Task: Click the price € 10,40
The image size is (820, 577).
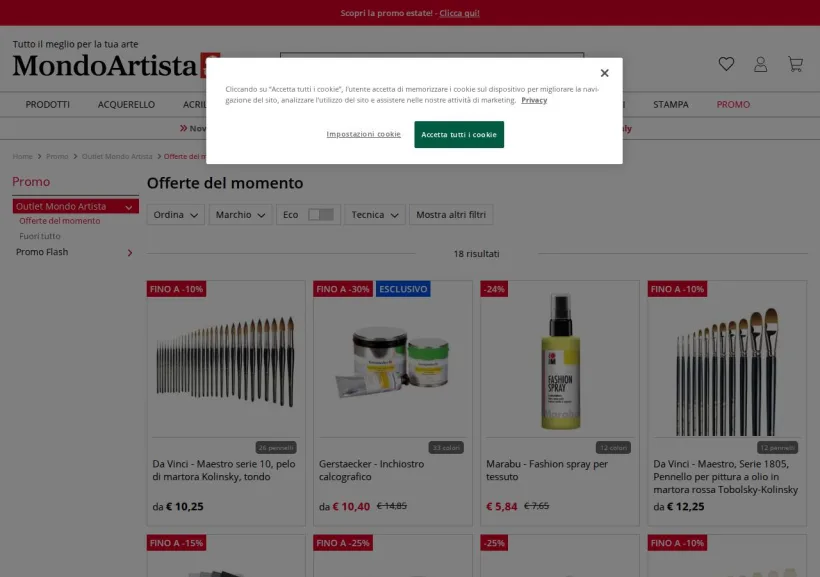Action: [x=351, y=506]
